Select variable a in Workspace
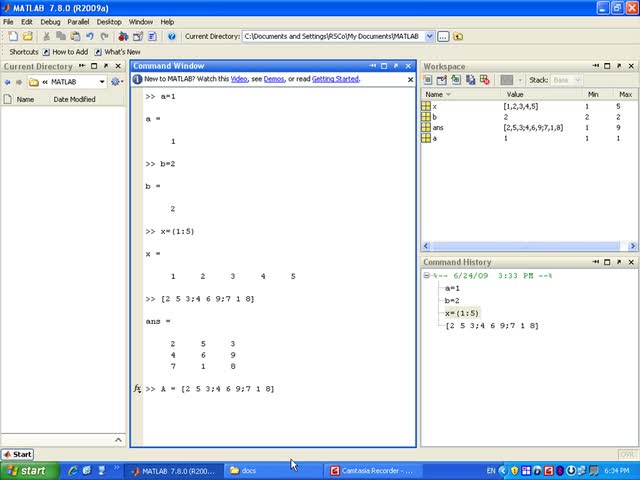640x480 pixels. tap(529, 138)
